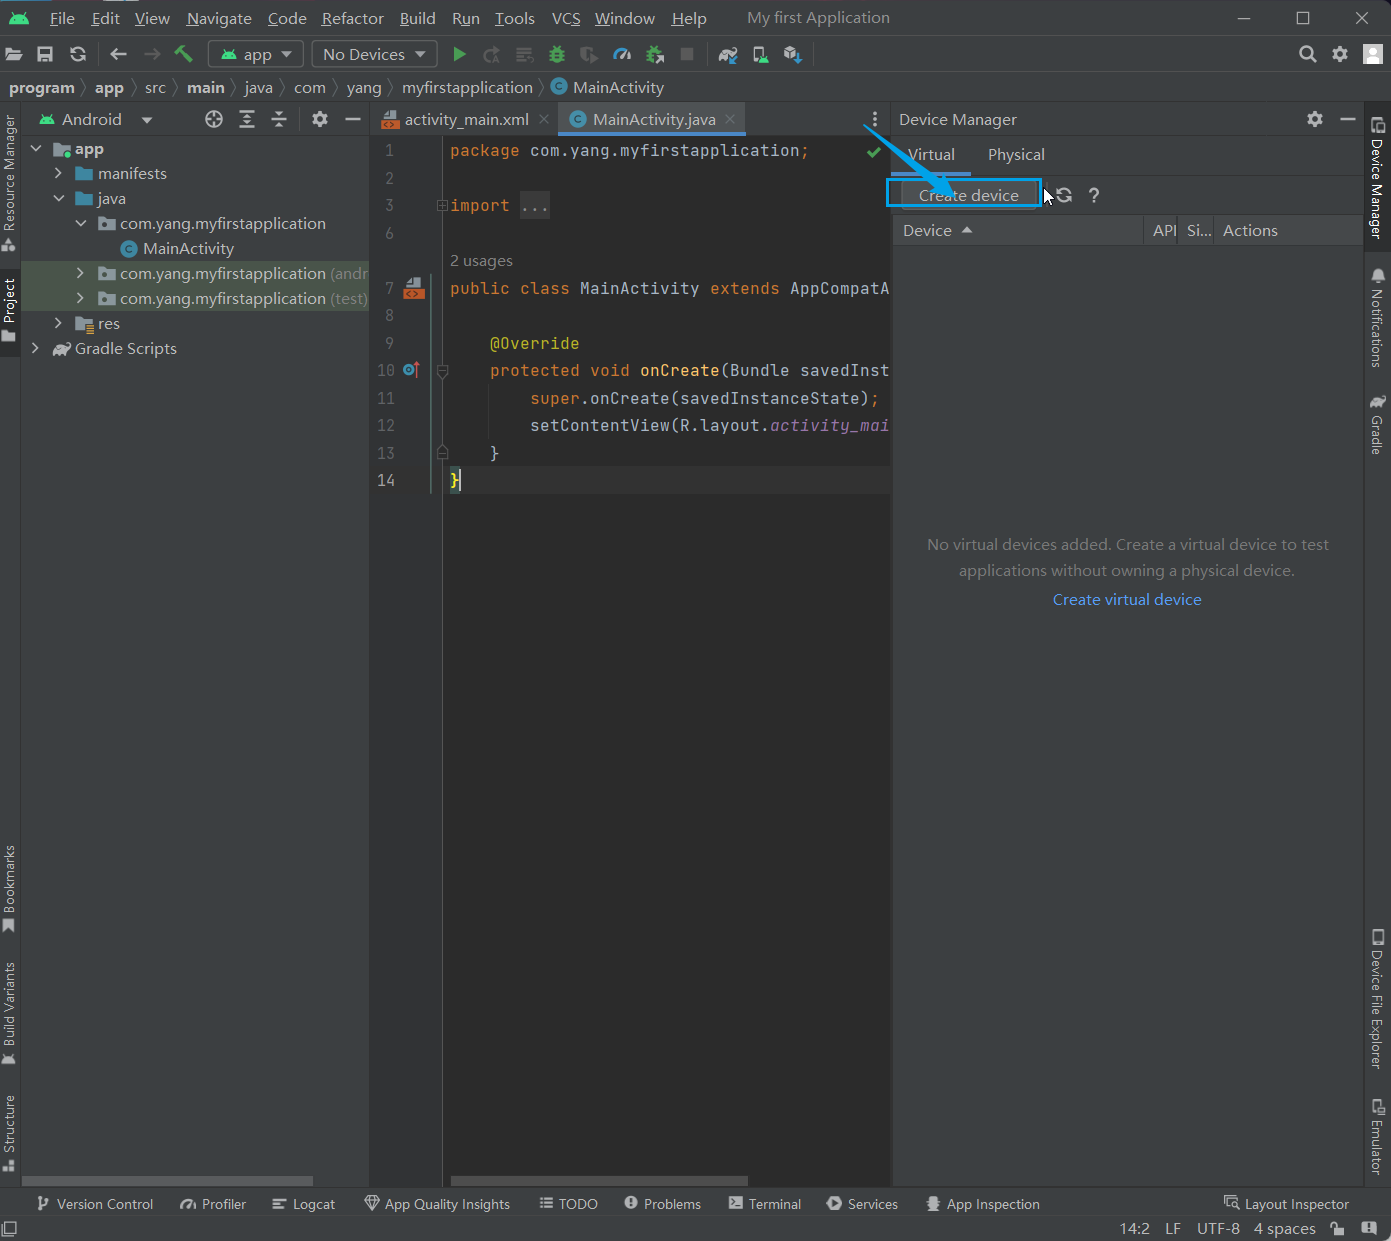Open the Terminal tool window
This screenshot has height=1241, width=1391.
(765, 1204)
